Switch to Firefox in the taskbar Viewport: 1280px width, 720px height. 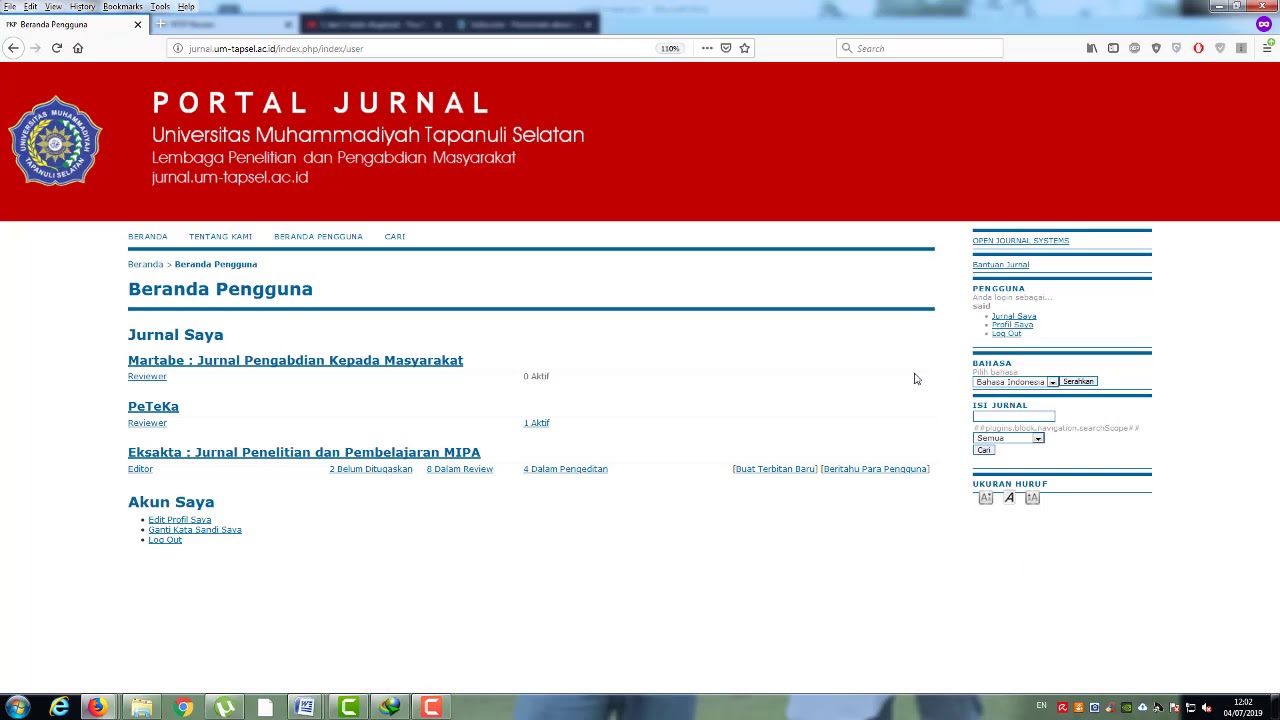[x=96, y=707]
